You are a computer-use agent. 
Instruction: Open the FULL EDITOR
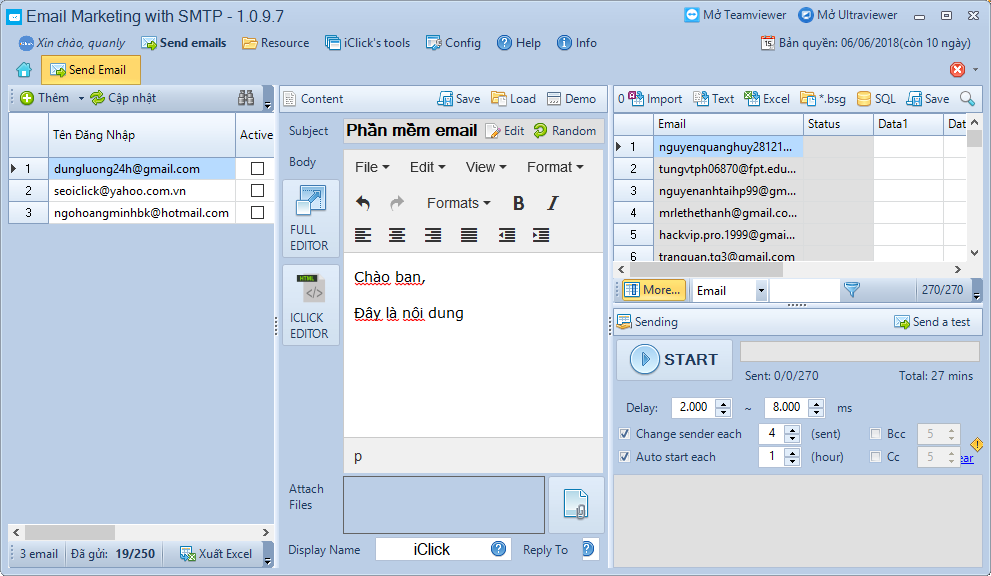coord(310,219)
